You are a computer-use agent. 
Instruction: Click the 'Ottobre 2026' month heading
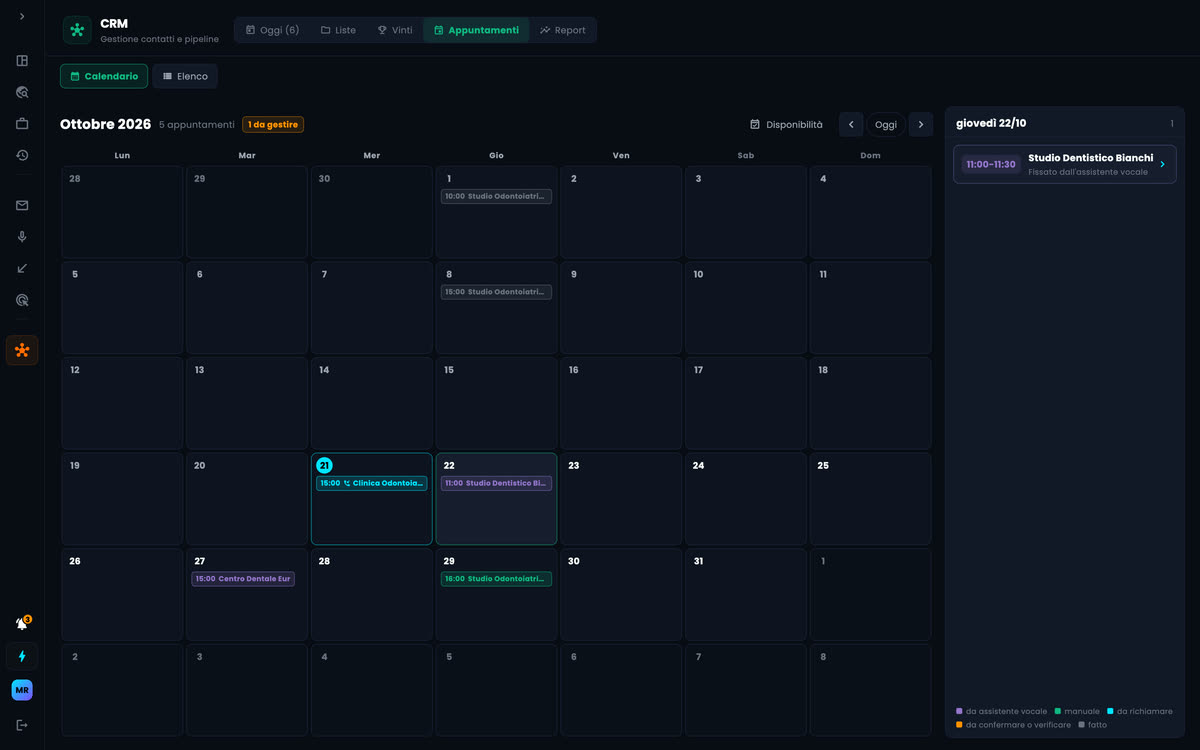point(105,125)
